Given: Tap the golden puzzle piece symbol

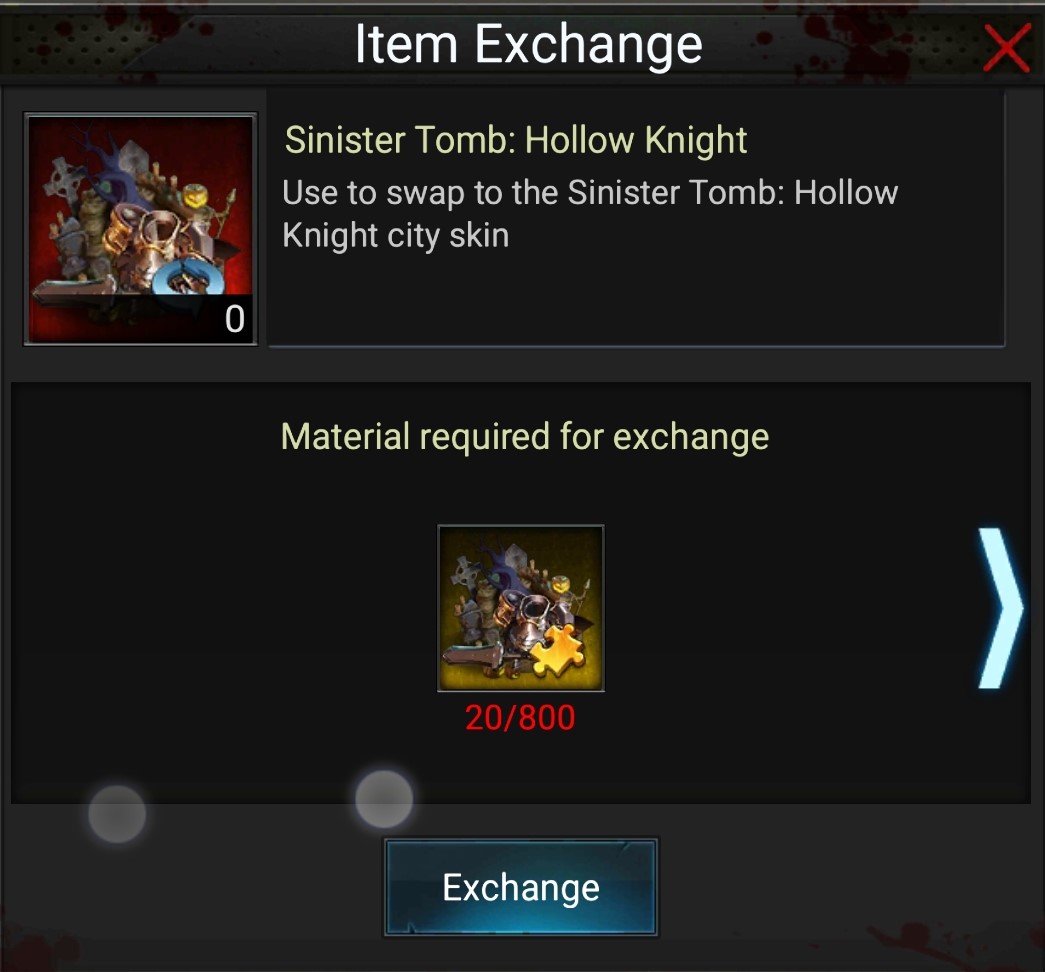Looking at the screenshot, I should [x=558, y=650].
